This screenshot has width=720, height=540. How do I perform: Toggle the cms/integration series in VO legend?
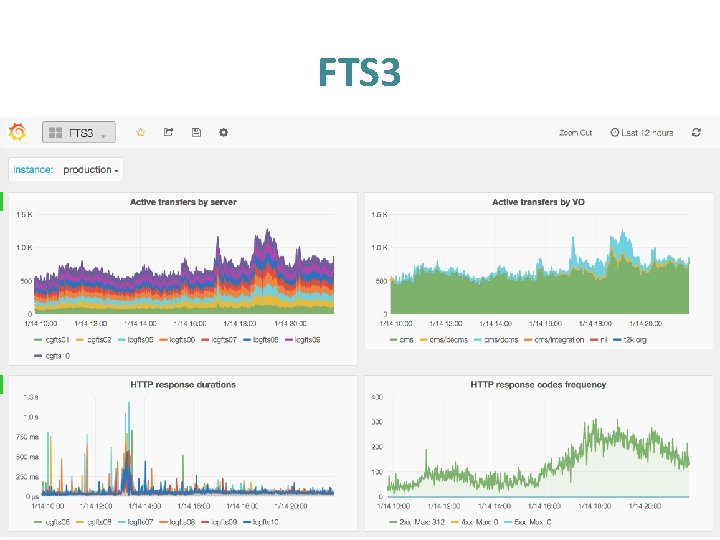[x=554, y=340]
